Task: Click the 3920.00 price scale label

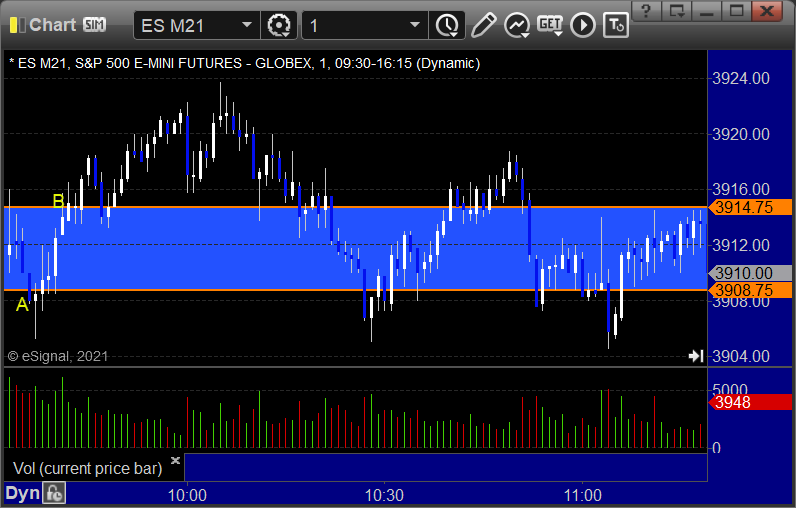Action: pos(741,134)
